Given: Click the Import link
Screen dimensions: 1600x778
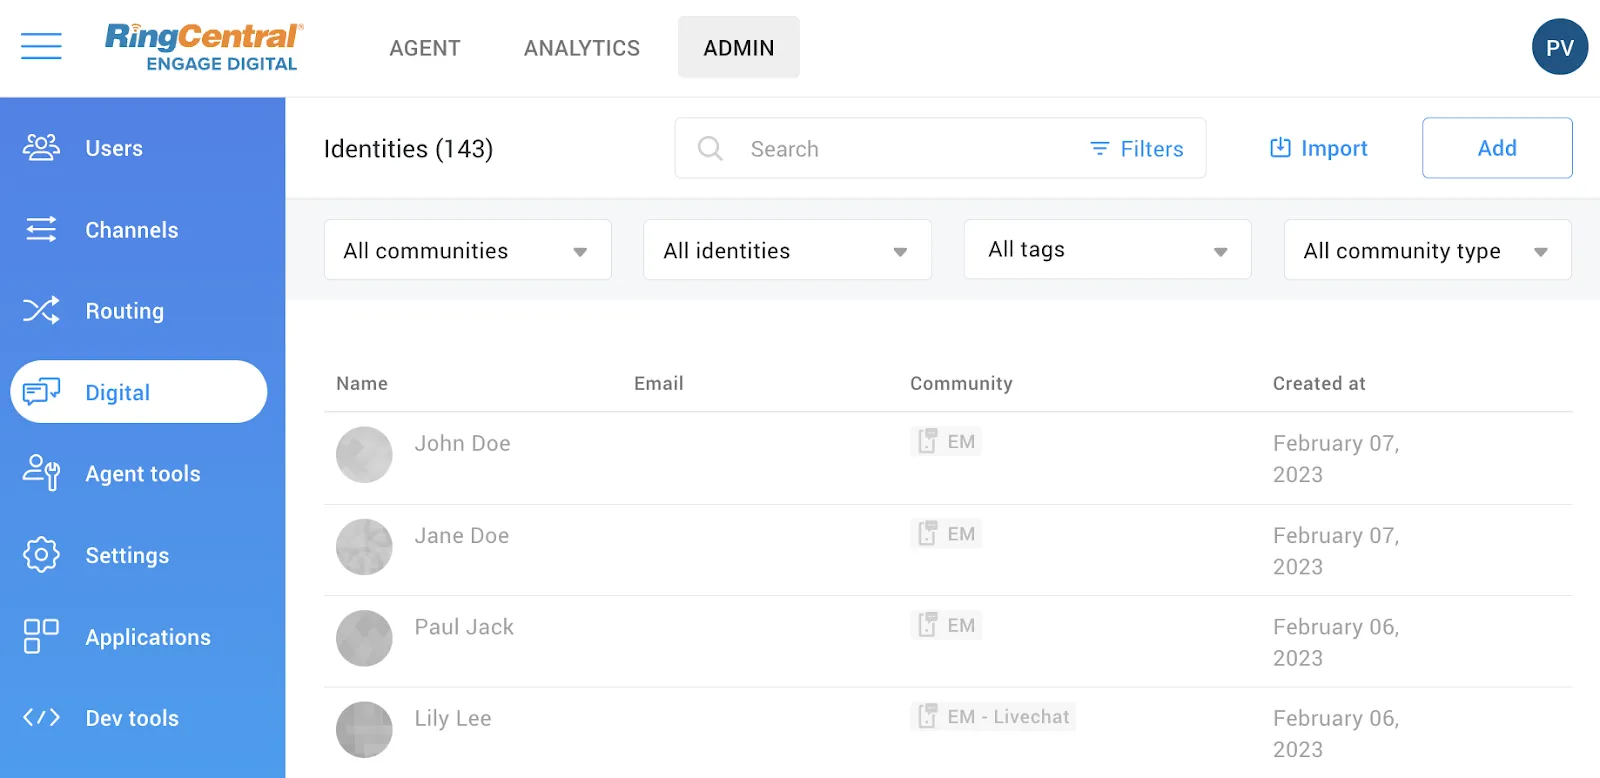Looking at the screenshot, I should [x=1318, y=148].
